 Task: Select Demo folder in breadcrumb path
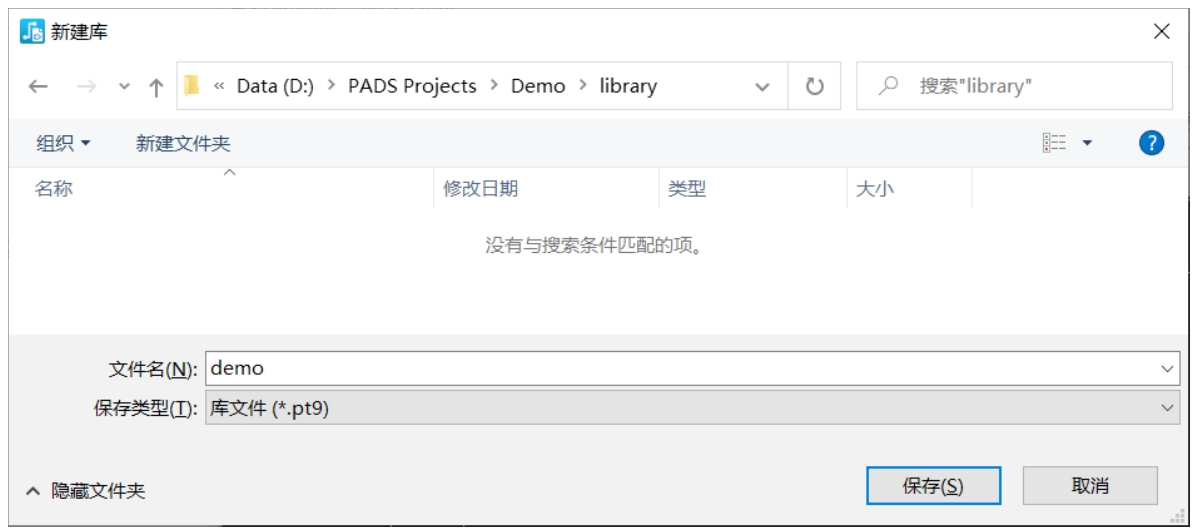(x=538, y=86)
